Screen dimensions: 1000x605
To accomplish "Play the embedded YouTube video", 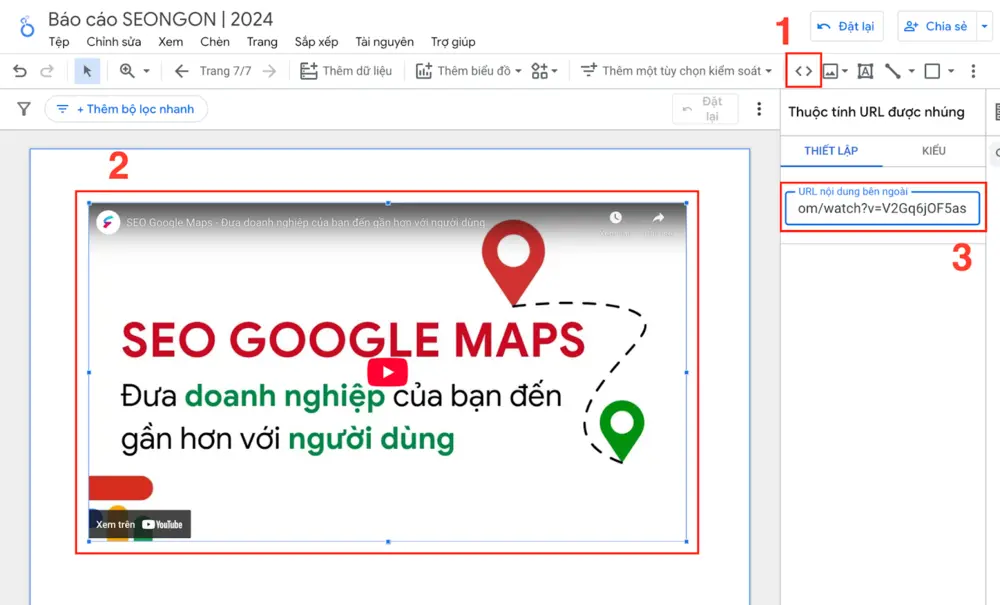I will coord(387,372).
